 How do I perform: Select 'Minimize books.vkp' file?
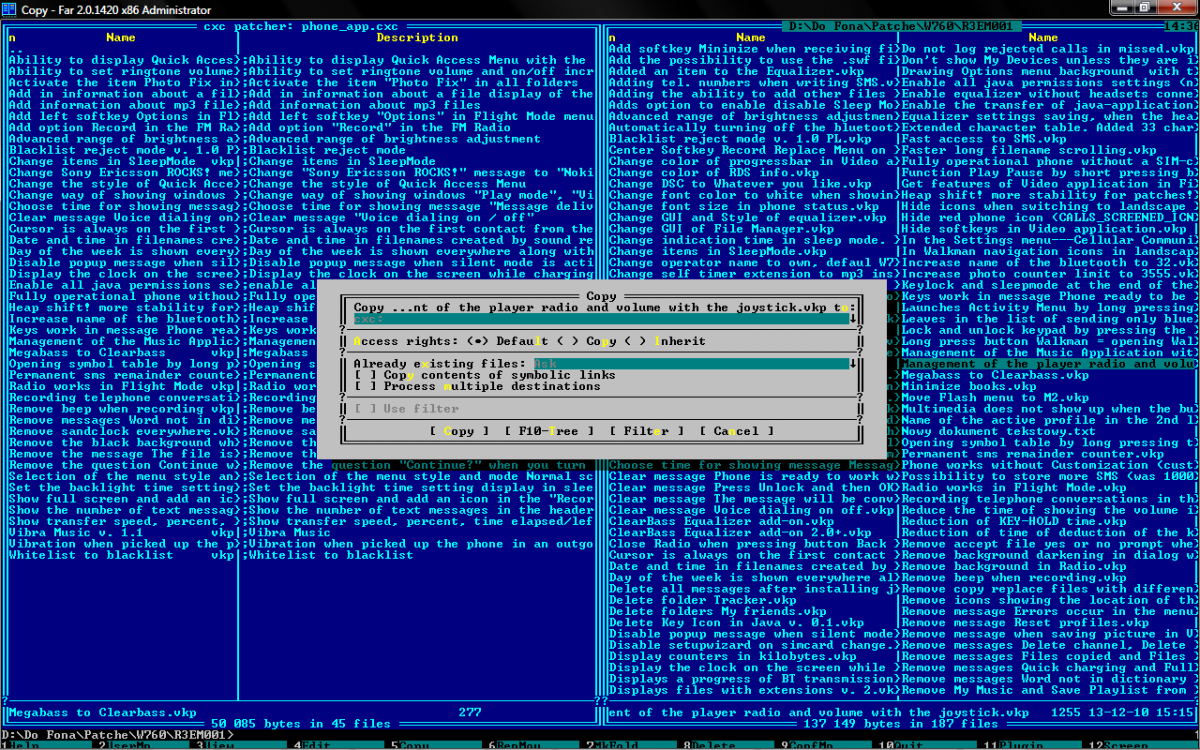(1047, 386)
